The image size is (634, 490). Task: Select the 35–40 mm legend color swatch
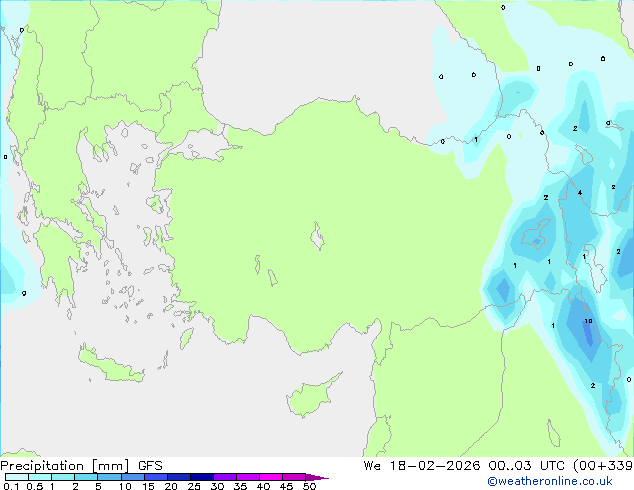(247, 477)
